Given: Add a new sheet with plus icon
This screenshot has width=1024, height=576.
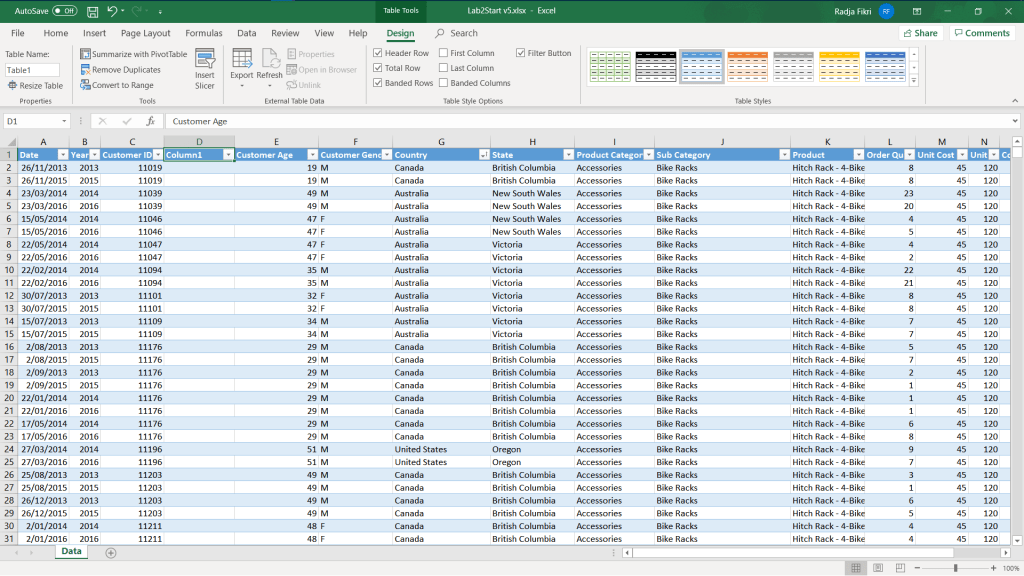Looking at the screenshot, I should [111, 552].
